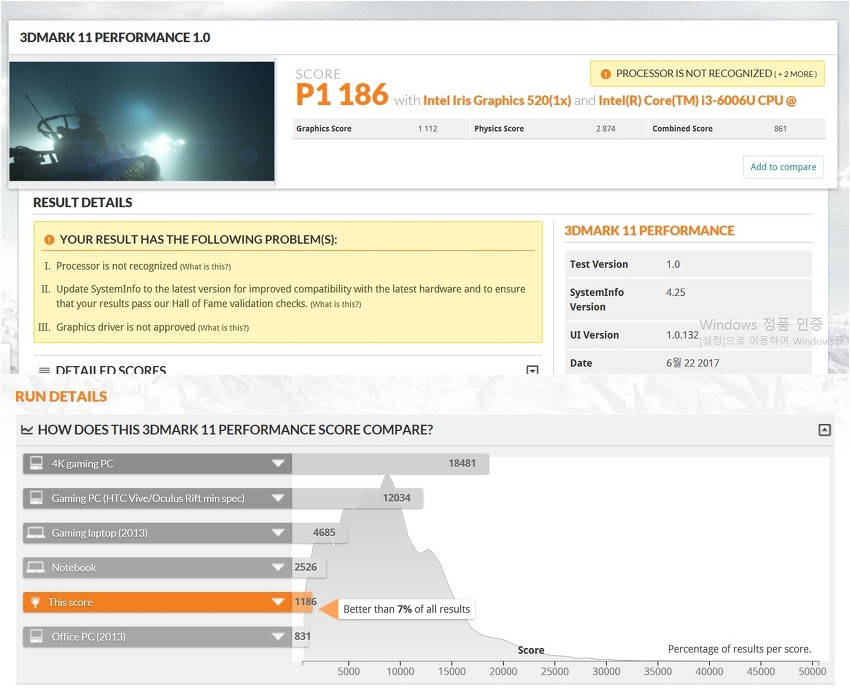Screen dimensions: 850x693
Task: Expand the Notebook dropdown arrow
Action: point(278,568)
